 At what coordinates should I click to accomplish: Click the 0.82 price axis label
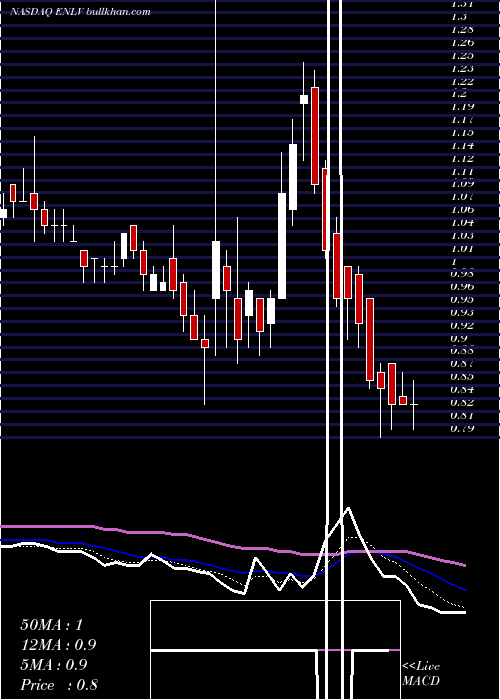coord(462,403)
